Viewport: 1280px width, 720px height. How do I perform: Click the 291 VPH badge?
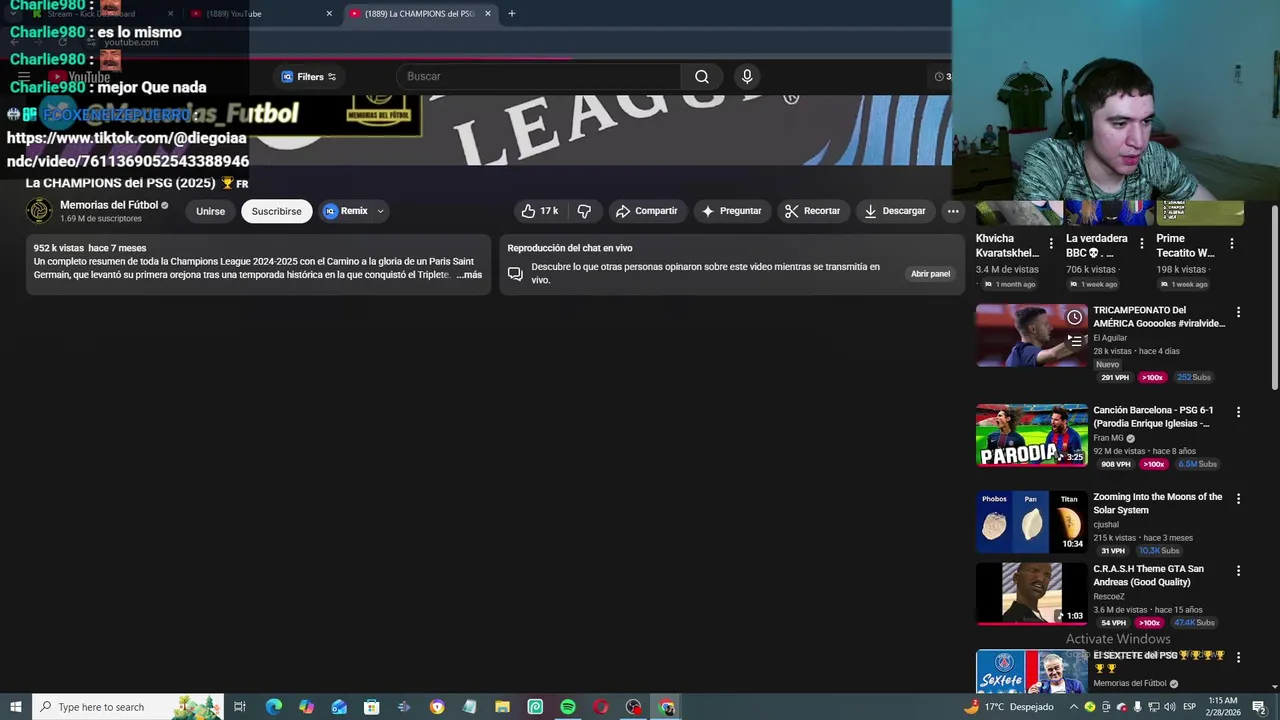pyautogui.click(x=1115, y=378)
